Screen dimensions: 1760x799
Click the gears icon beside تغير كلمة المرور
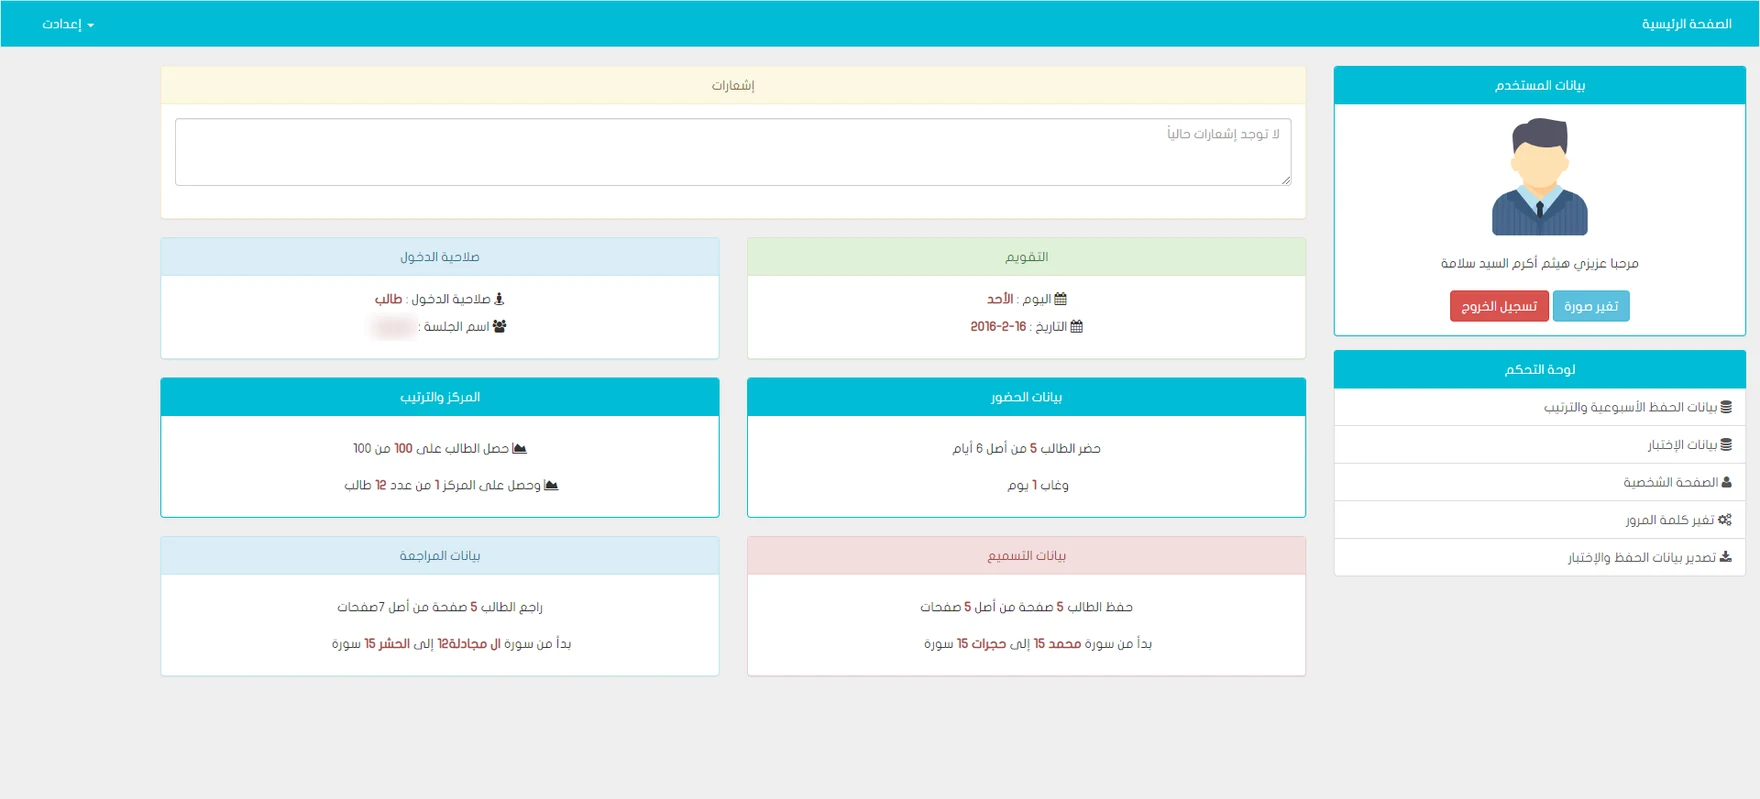point(1725,520)
